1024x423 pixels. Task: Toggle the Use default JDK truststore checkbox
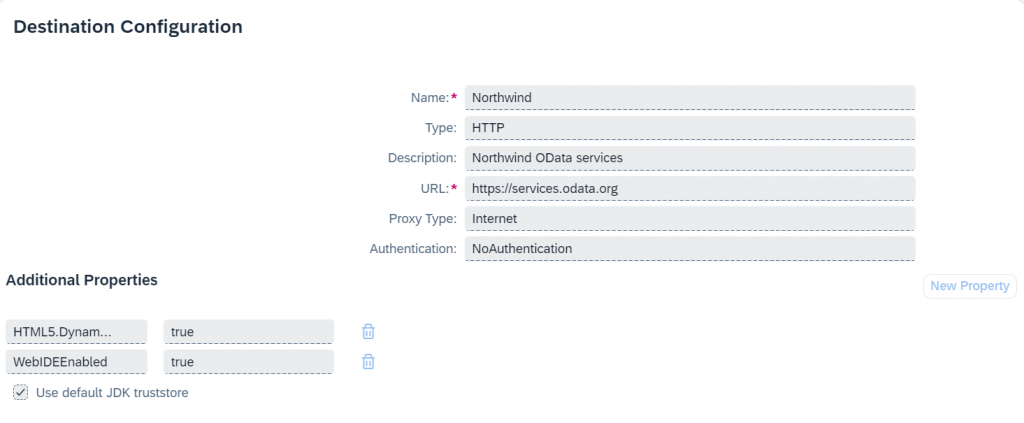[x=21, y=392]
